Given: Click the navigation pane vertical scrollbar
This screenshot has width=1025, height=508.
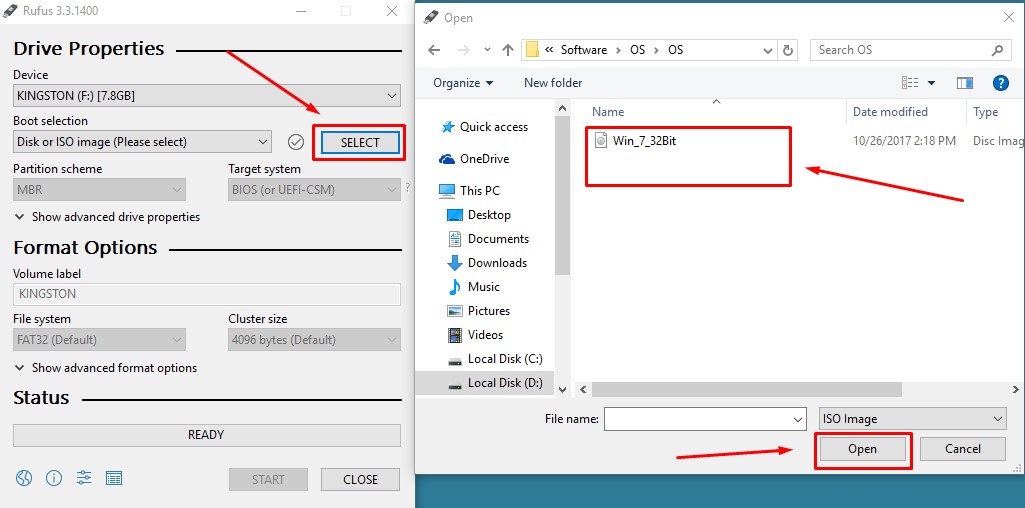Looking at the screenshot, I should pyautogui.click(x=562, y=194).
